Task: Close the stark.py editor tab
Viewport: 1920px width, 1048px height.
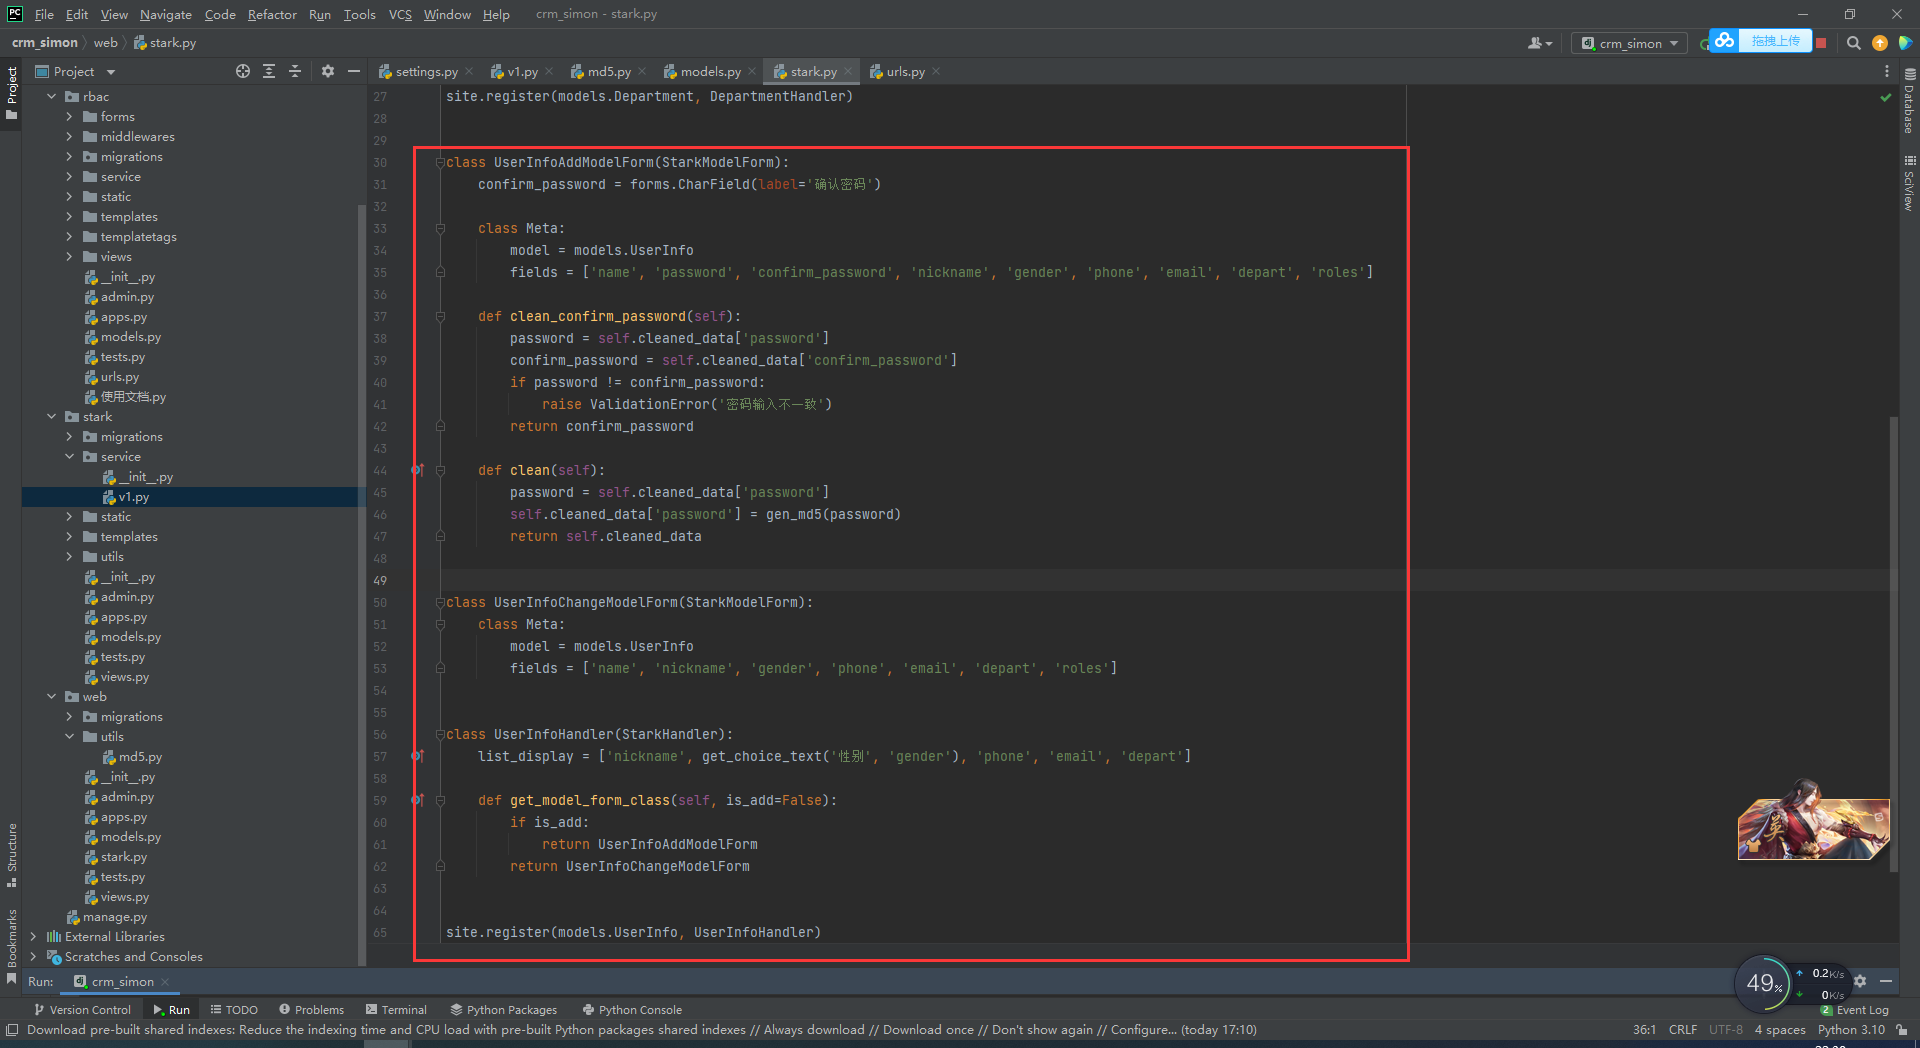Action: pyautogui.click(x=848, y=71)
